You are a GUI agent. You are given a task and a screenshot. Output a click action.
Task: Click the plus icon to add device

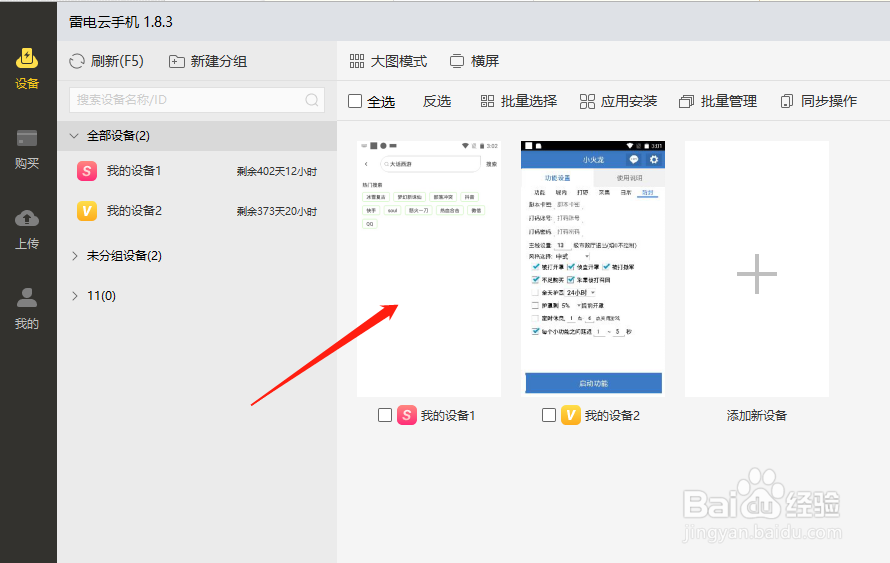pos(757,274)
